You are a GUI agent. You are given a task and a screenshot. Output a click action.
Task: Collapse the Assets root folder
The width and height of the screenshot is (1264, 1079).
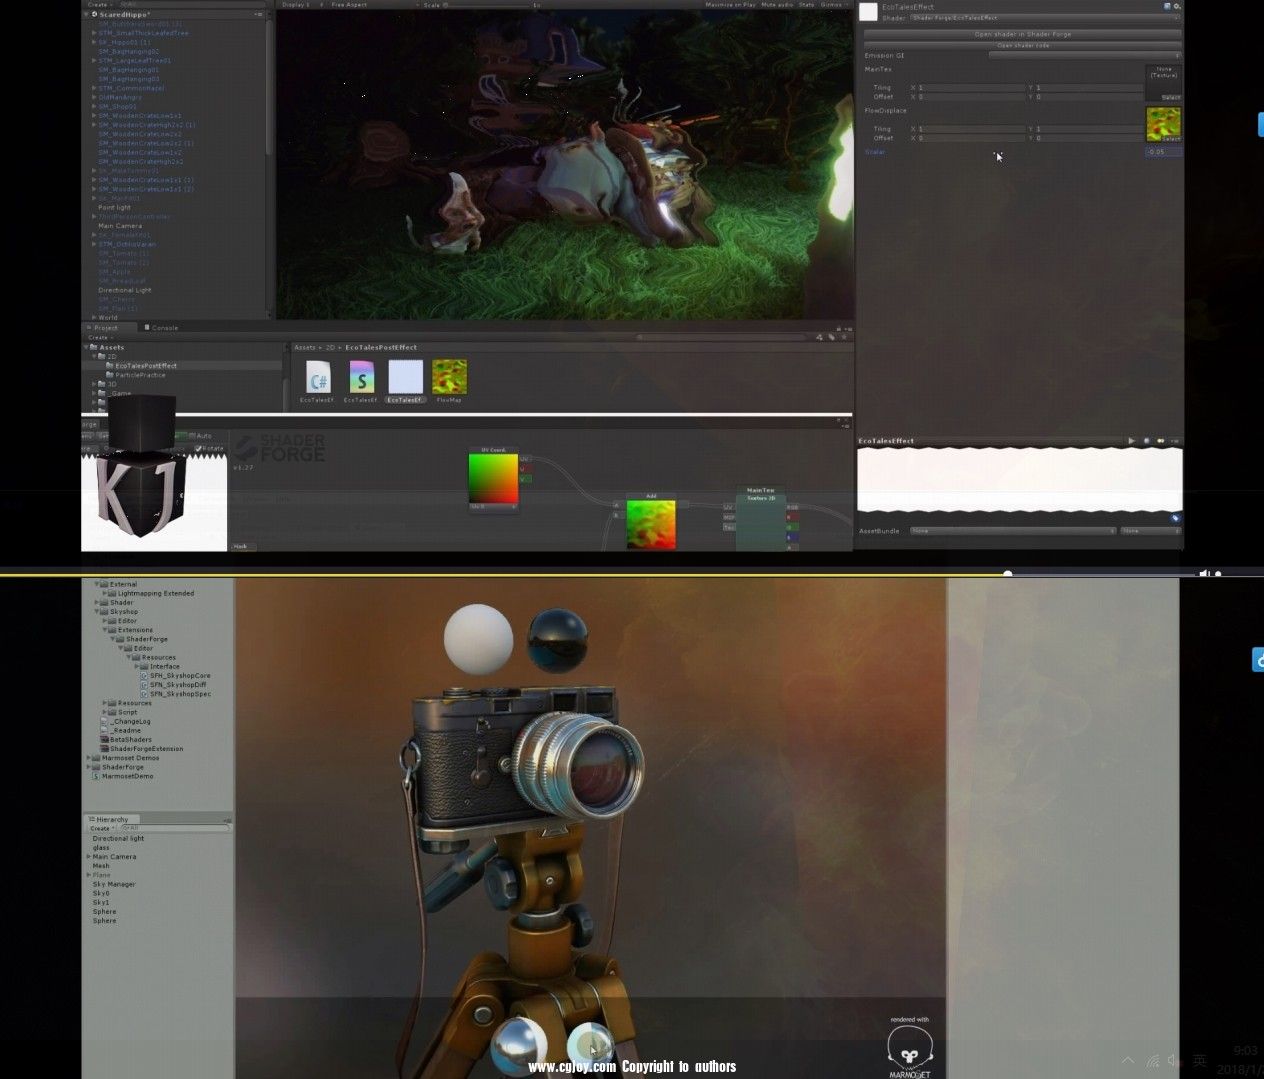pos(86,347)
